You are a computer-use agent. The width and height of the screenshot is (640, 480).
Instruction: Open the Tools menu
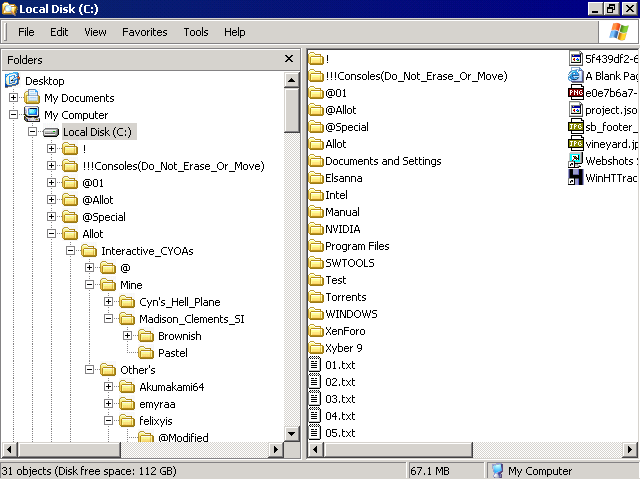[x=196, y=32]
